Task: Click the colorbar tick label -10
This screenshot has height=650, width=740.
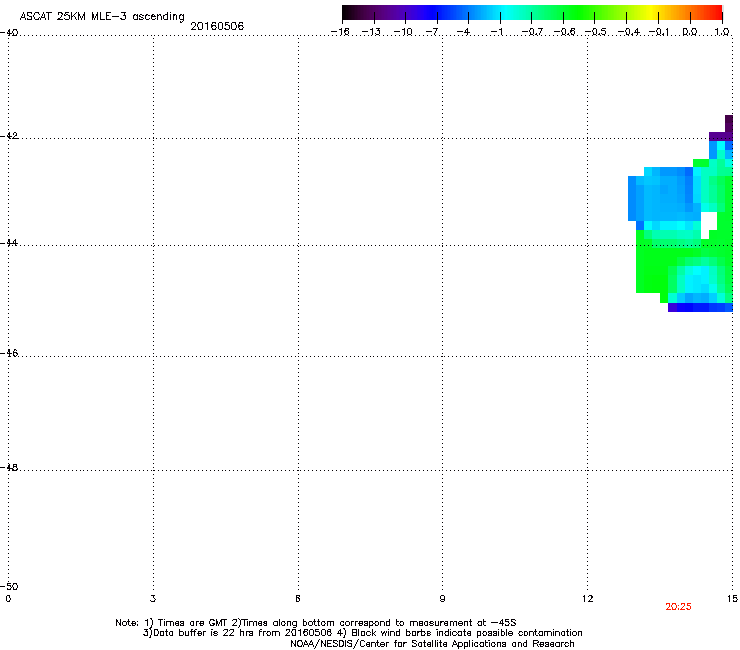Action: coord(403,32)
